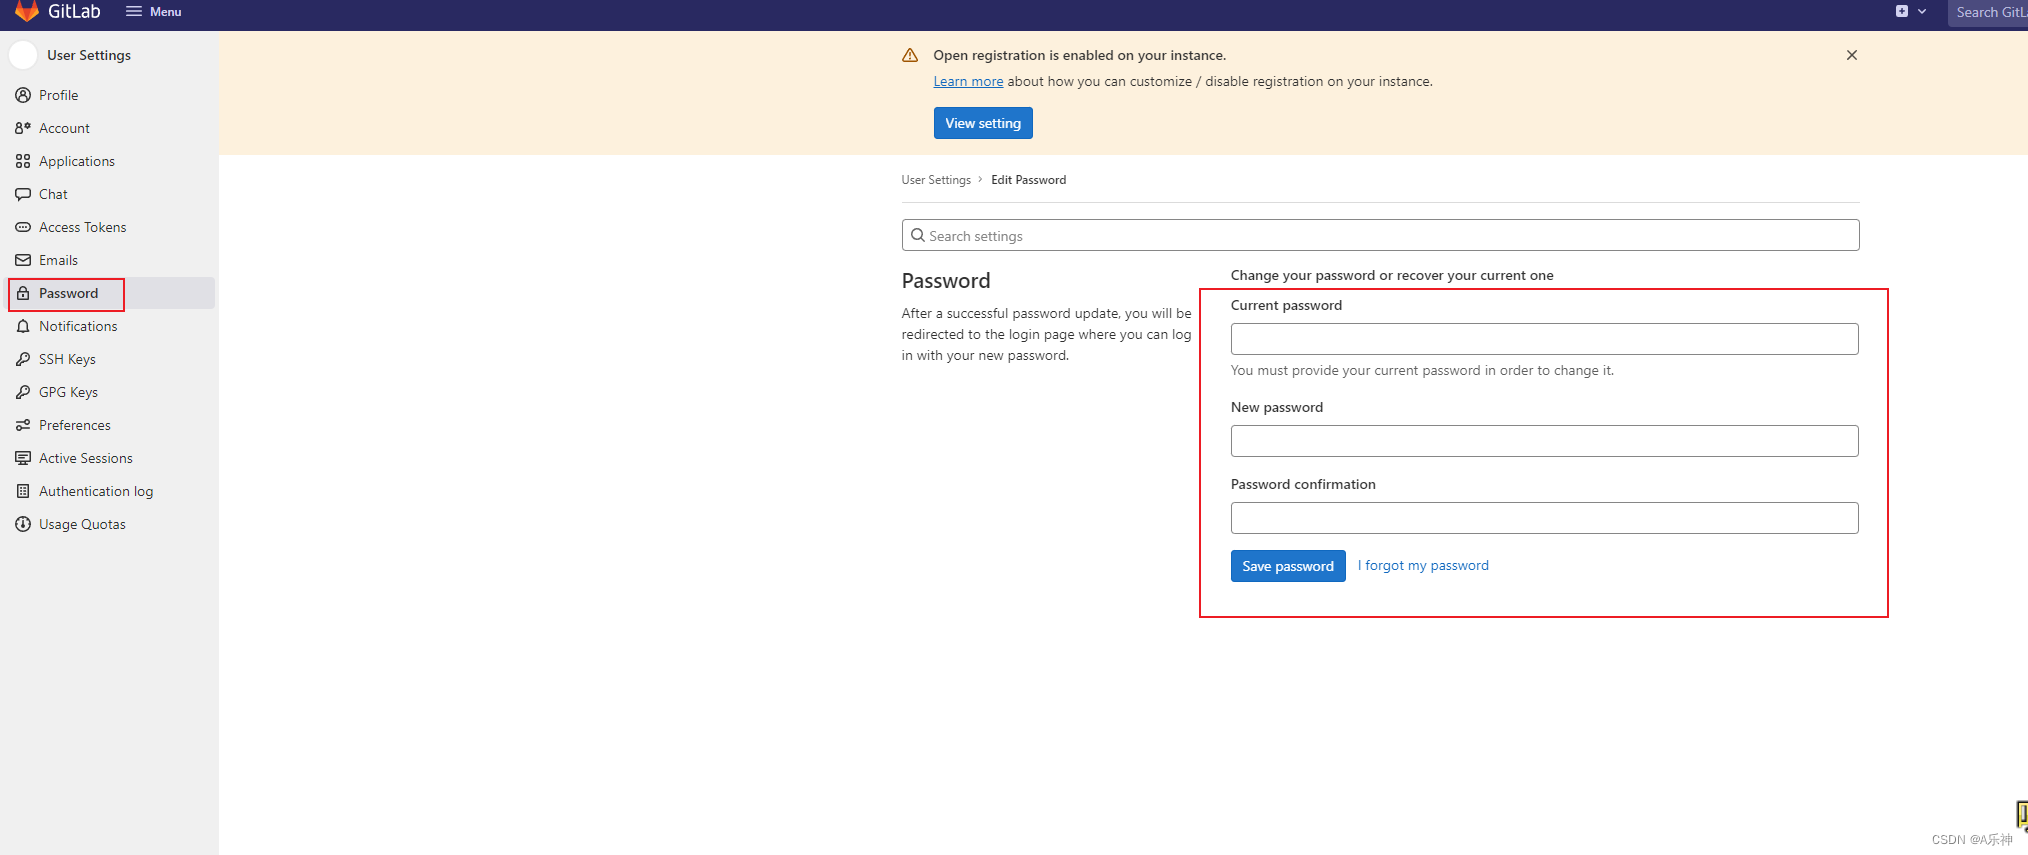Focus the New password field
The height and width of the screenshot is (855, 2028).
tap(1544, 441)
